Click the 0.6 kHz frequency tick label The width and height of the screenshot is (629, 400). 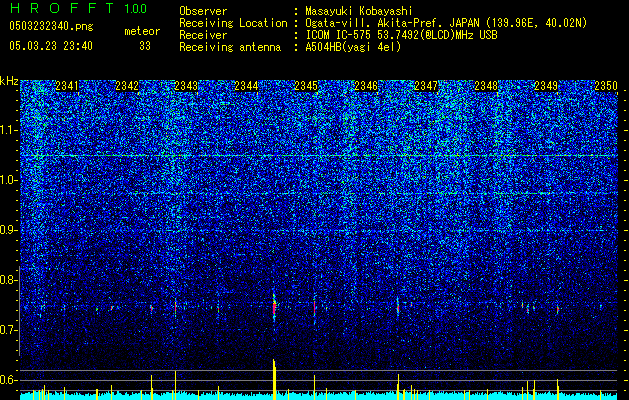(9, 380)
